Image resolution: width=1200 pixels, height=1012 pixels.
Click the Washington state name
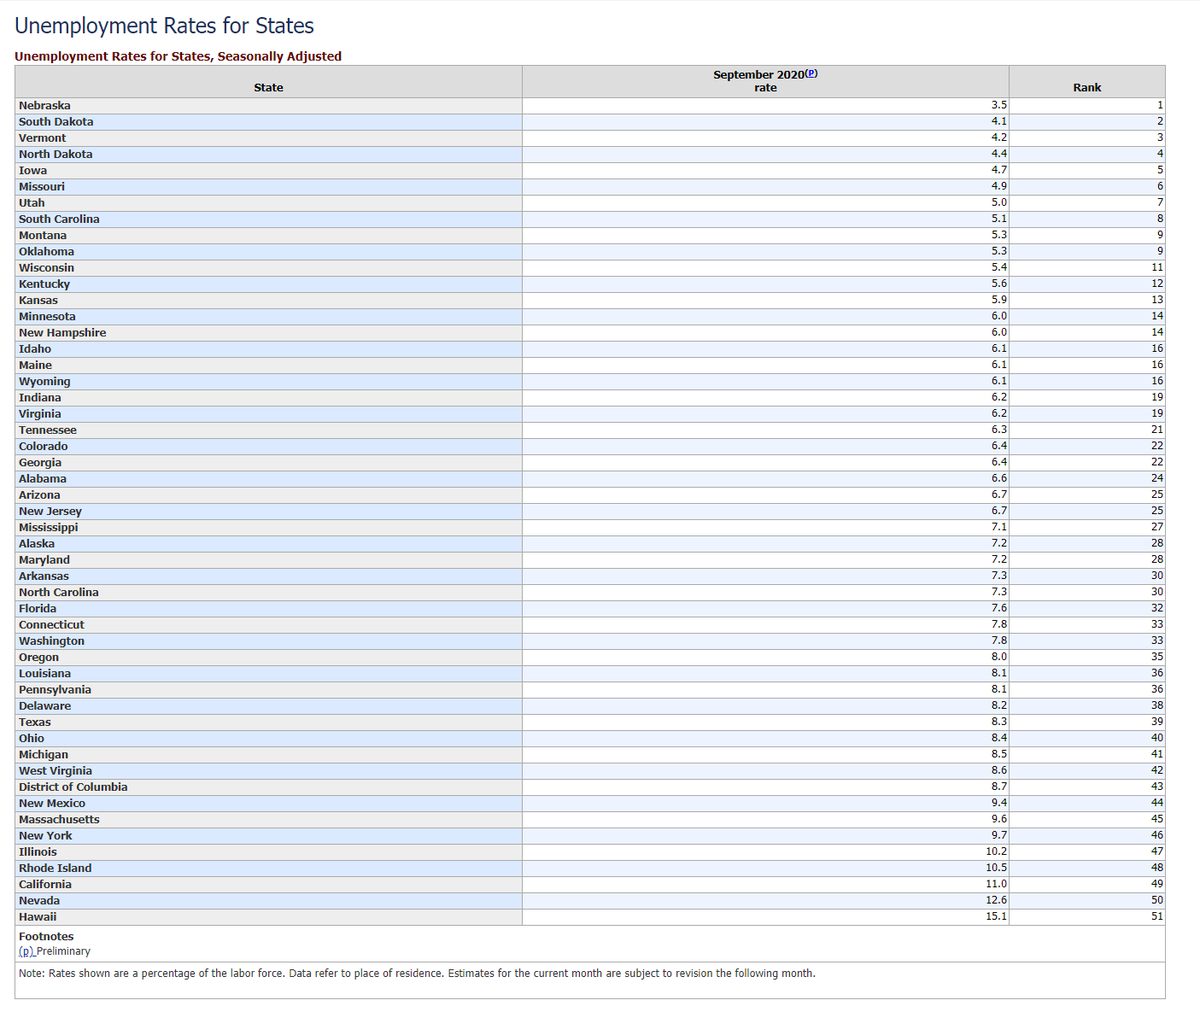click(x=52, y=641)
